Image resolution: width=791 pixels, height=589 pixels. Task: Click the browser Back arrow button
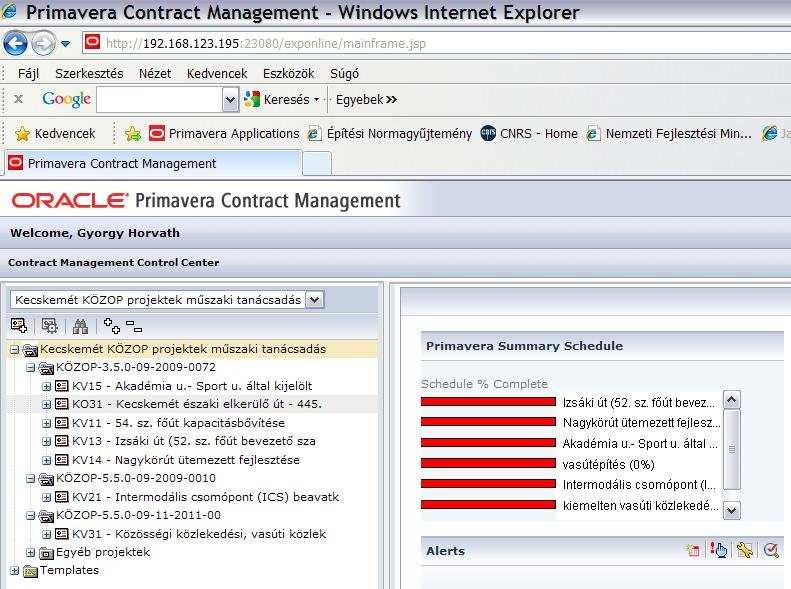pos(16,43)
